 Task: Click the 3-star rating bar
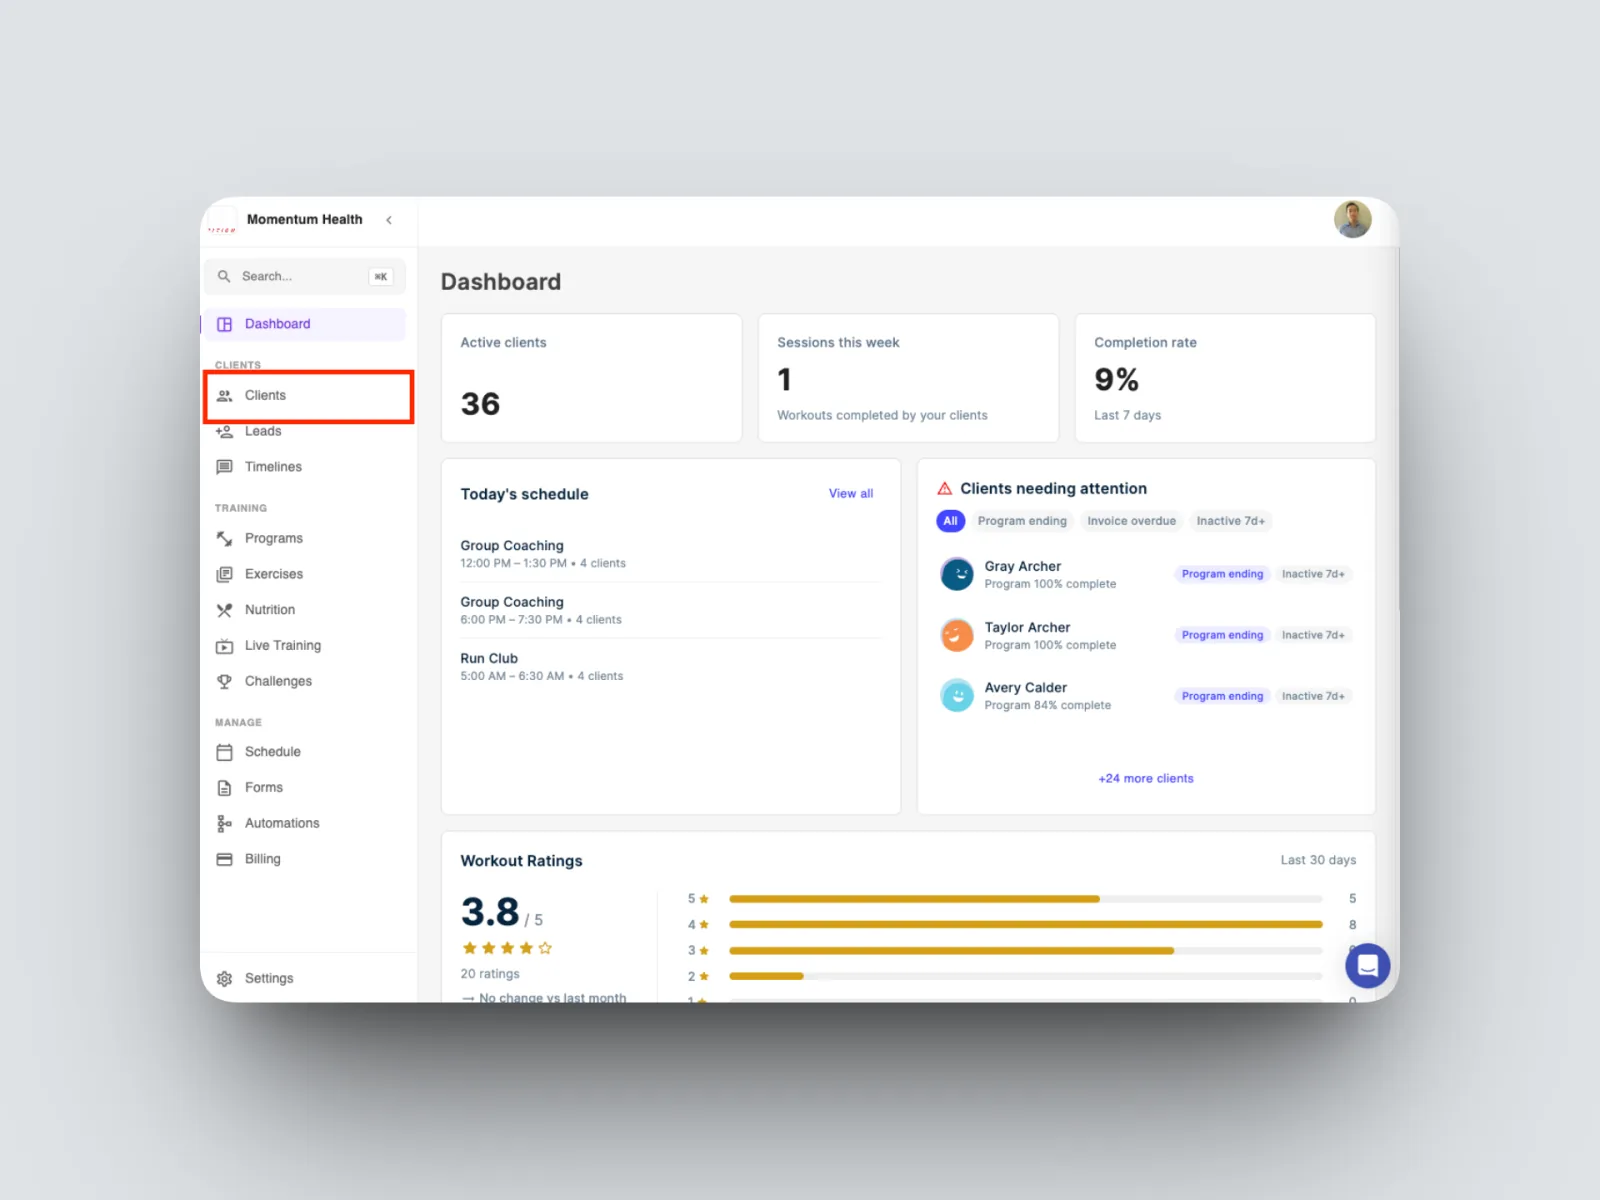1026,951
